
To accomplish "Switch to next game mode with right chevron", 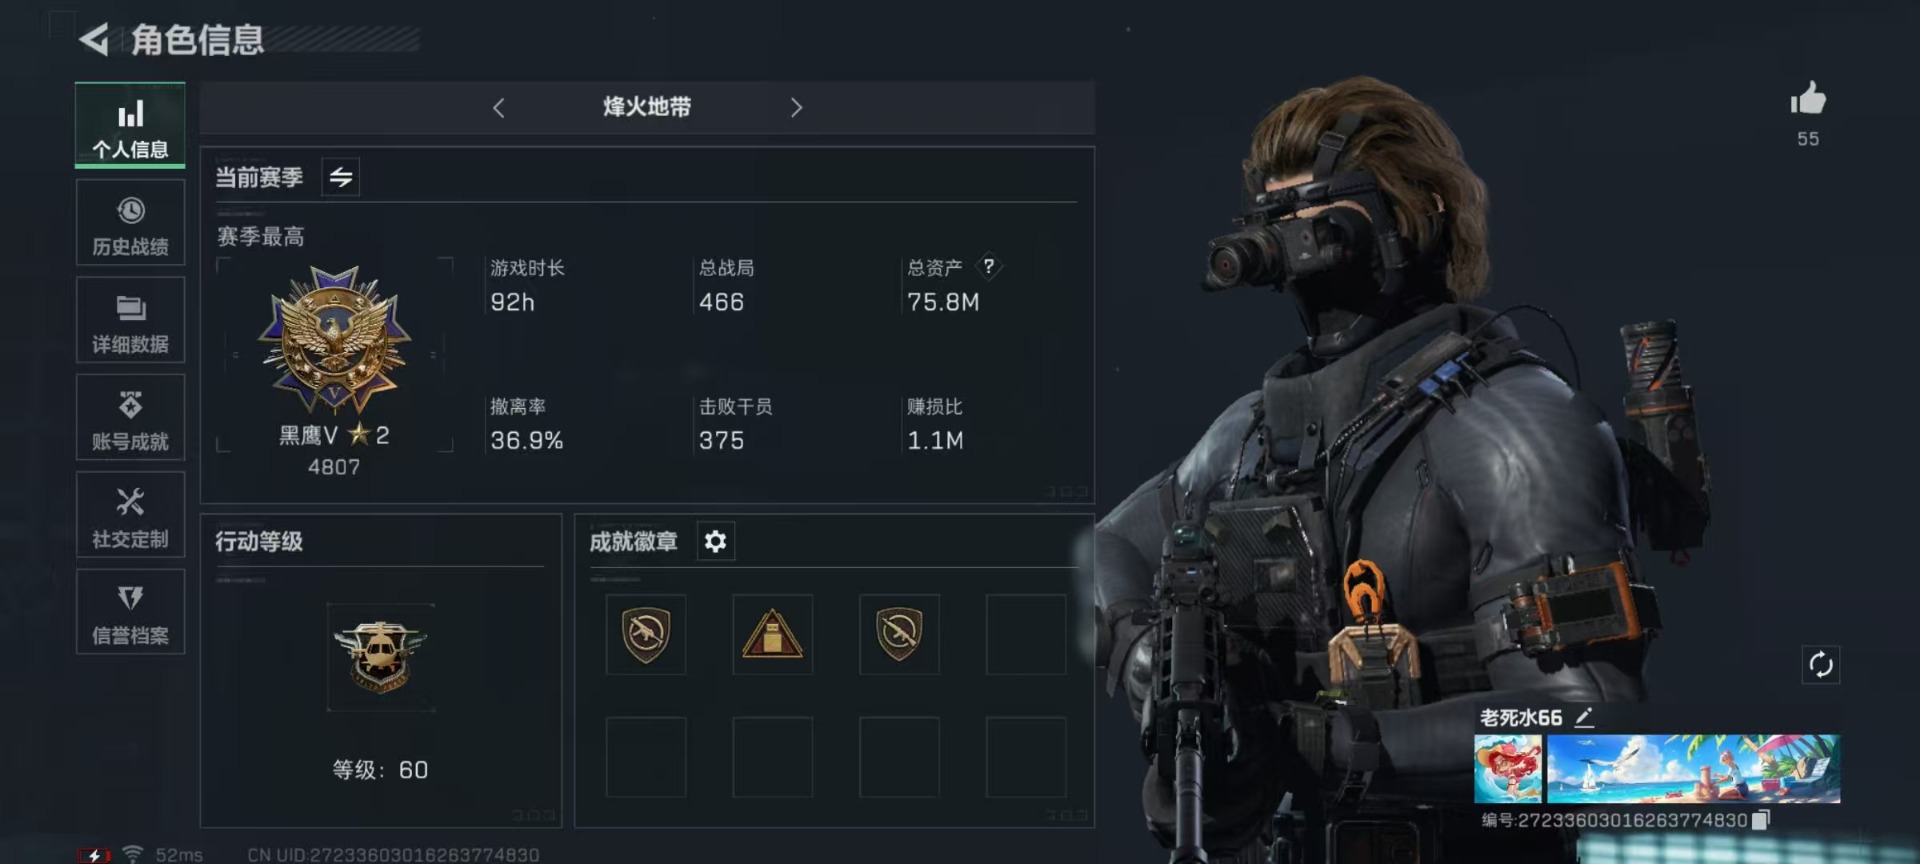I will tap(796, 108).
